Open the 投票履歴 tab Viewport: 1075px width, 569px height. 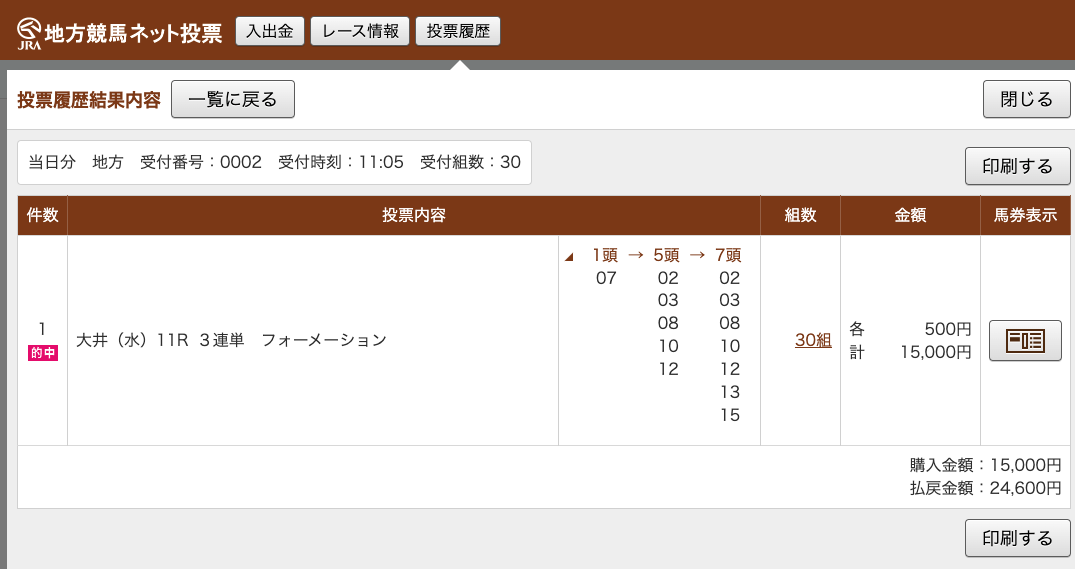[x=458, y=32]
